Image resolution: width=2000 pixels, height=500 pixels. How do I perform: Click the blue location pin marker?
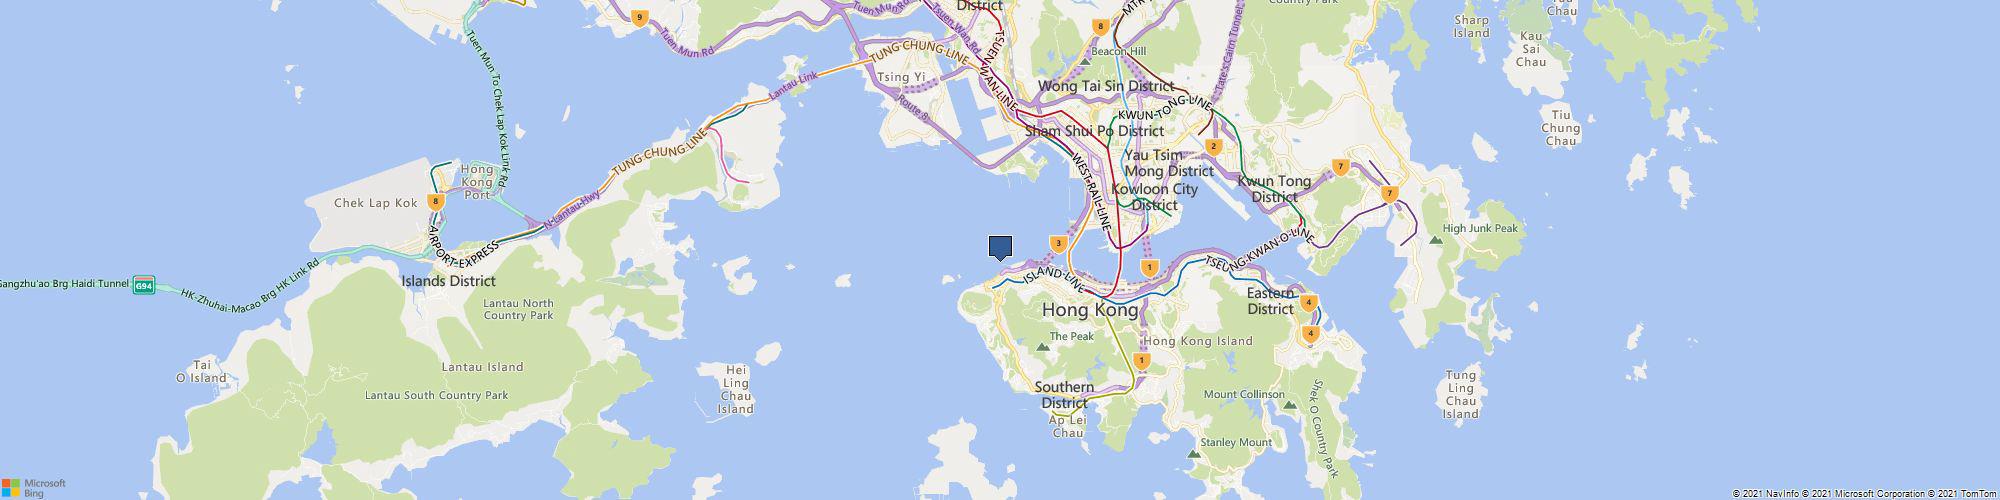coord(1000,248)
